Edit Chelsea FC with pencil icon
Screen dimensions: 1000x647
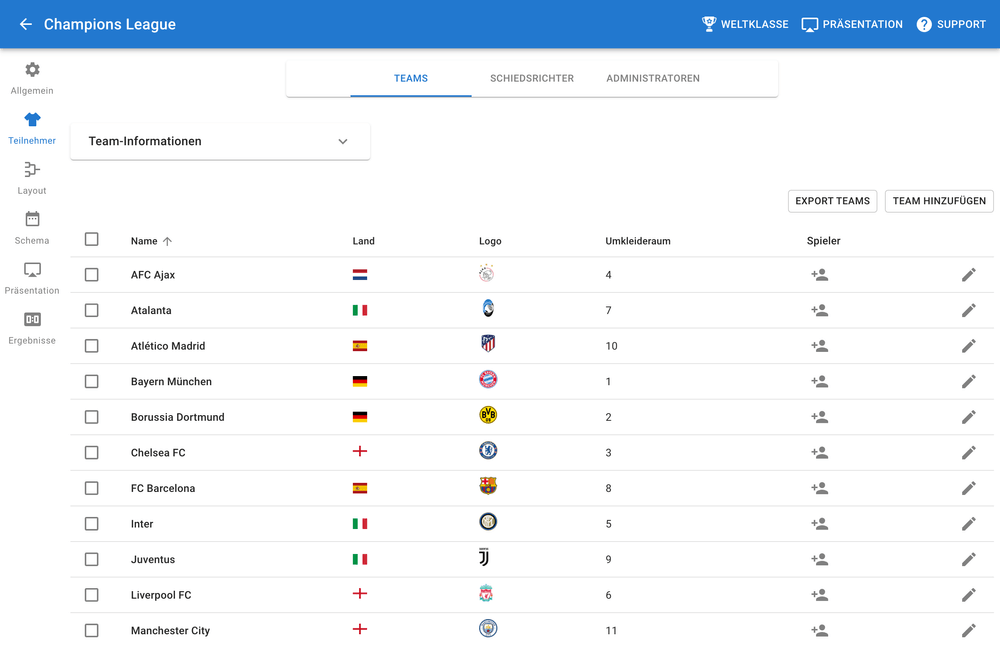(x=969, y=453)
